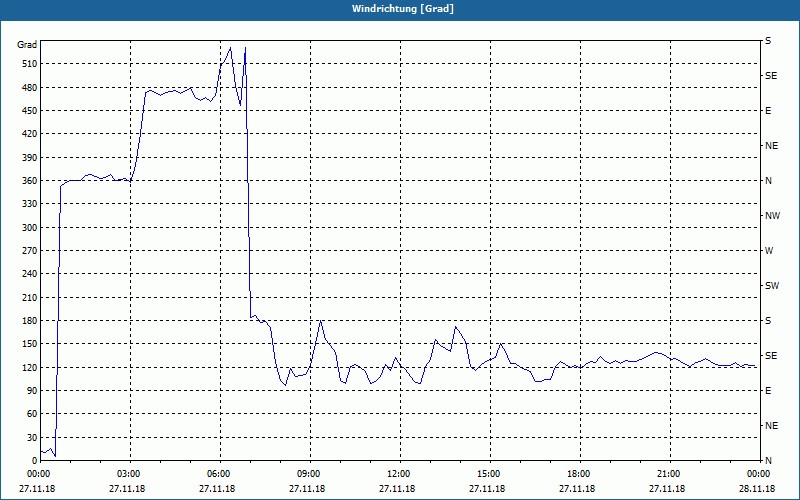
Task: Select the 390 y-axis value
Action: coord(30,158)
